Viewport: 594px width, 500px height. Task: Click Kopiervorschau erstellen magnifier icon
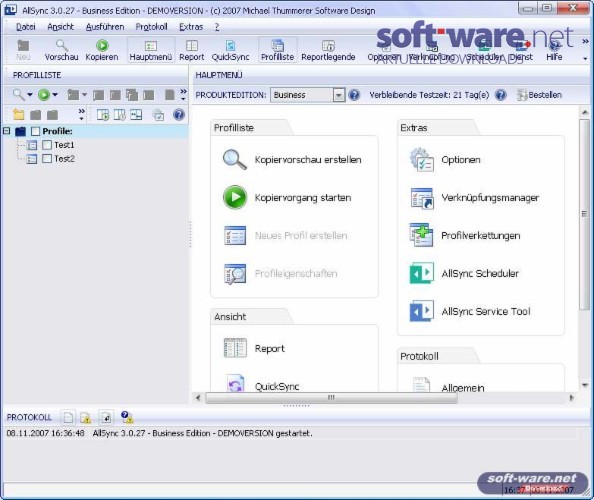(234, 159)
